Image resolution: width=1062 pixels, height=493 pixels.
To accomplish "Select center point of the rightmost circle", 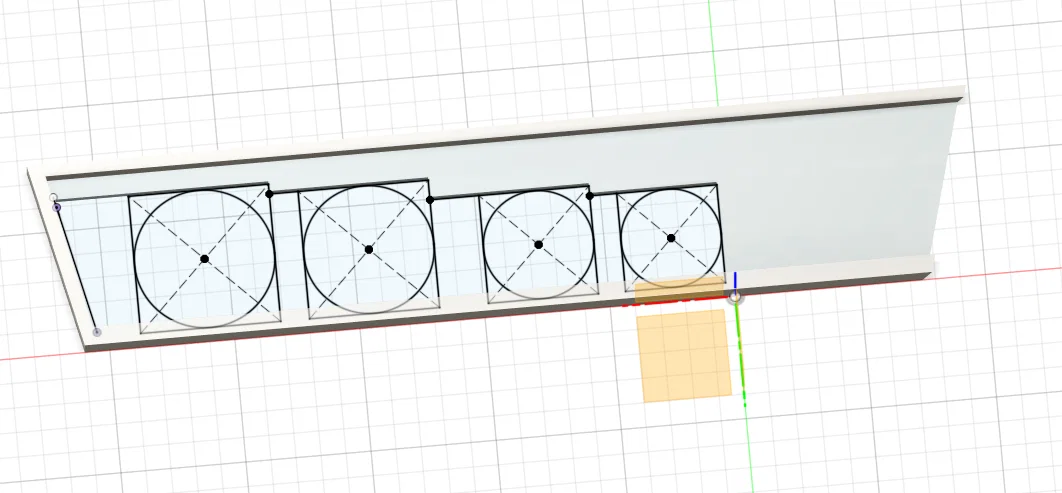I will (671, 238).
